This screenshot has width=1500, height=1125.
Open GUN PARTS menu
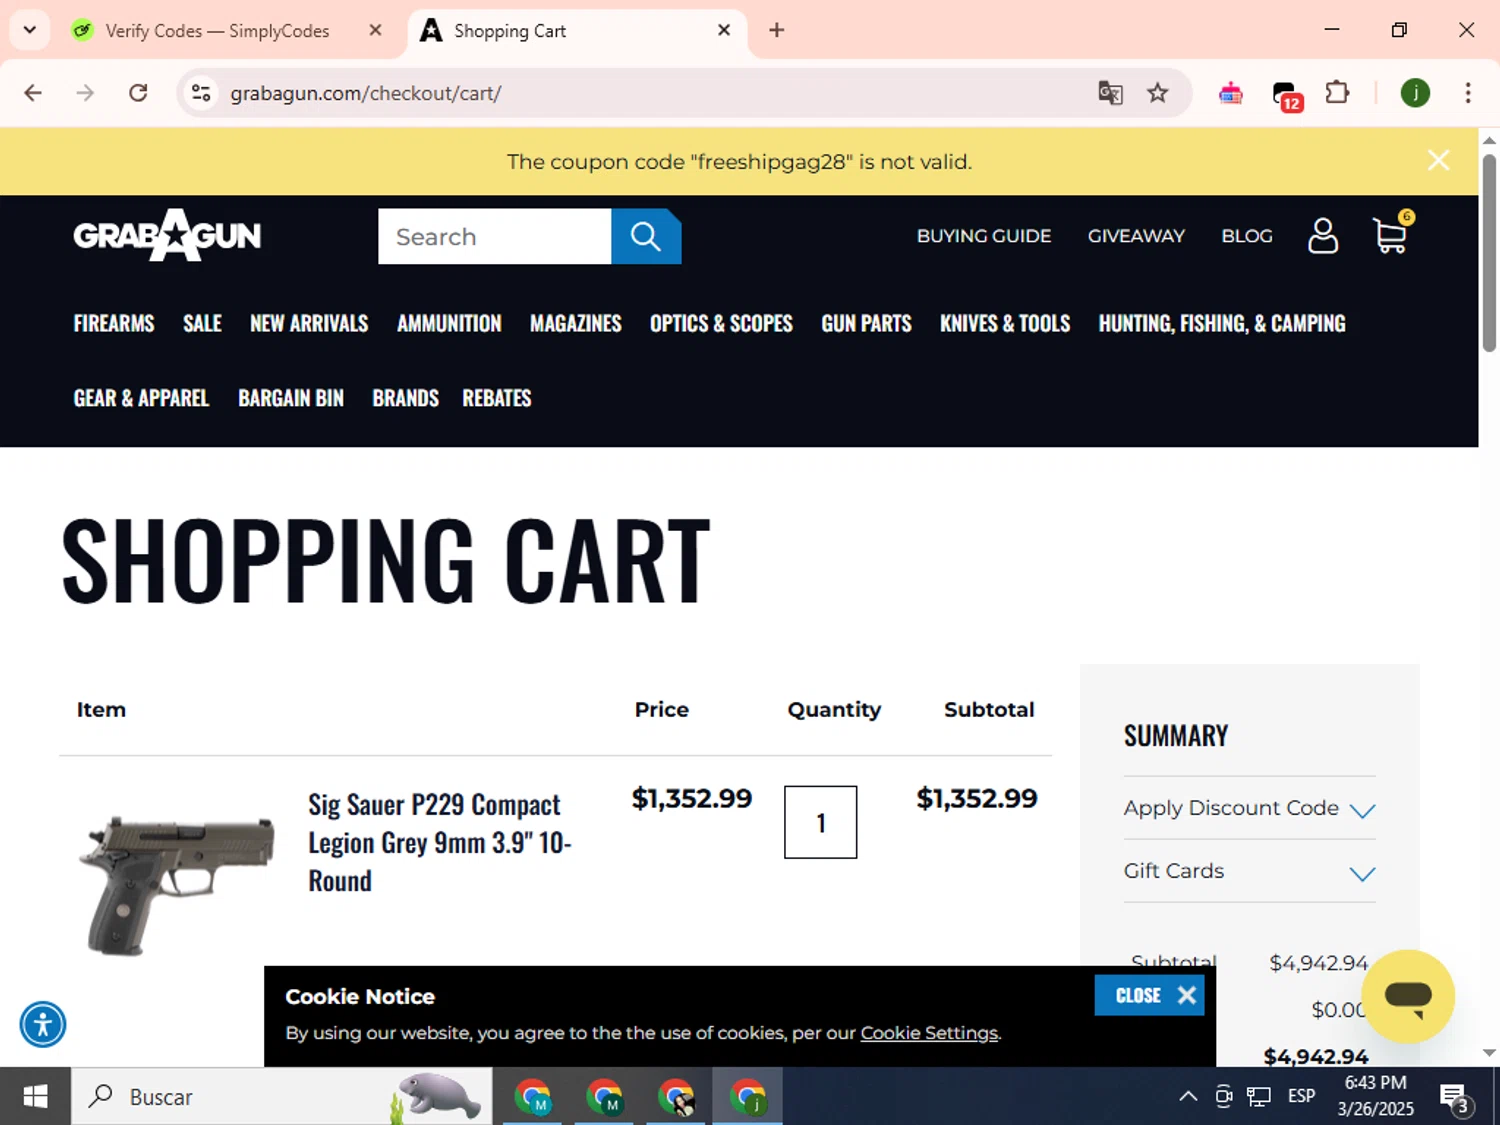[x=866, y=323]
